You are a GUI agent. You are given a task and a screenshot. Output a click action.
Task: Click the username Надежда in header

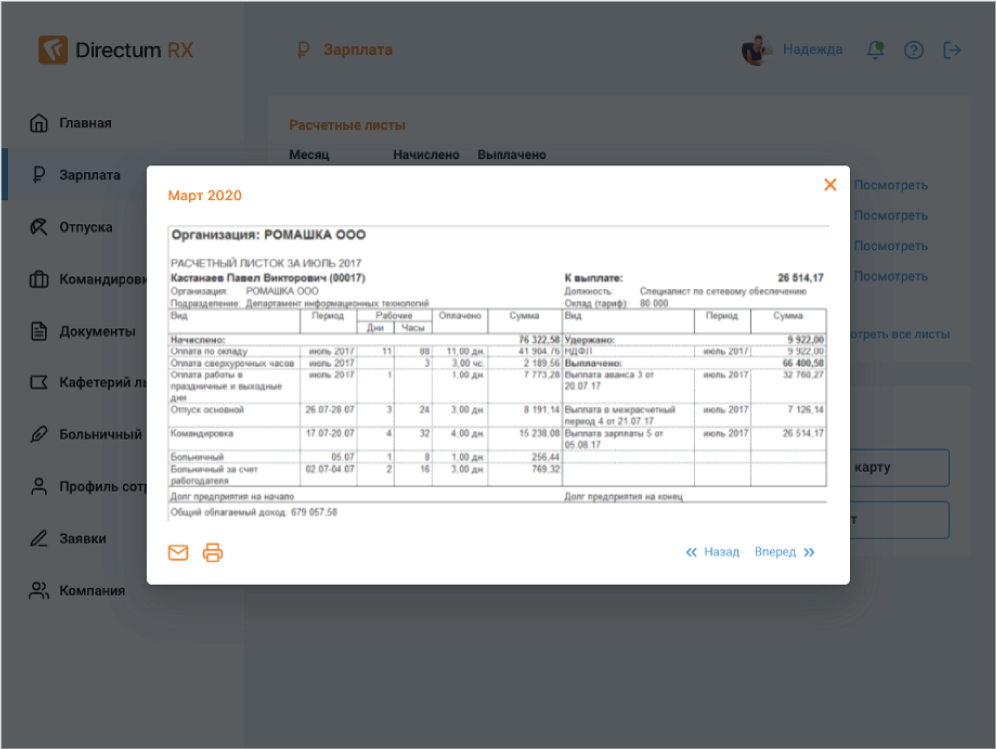point(812,50)
